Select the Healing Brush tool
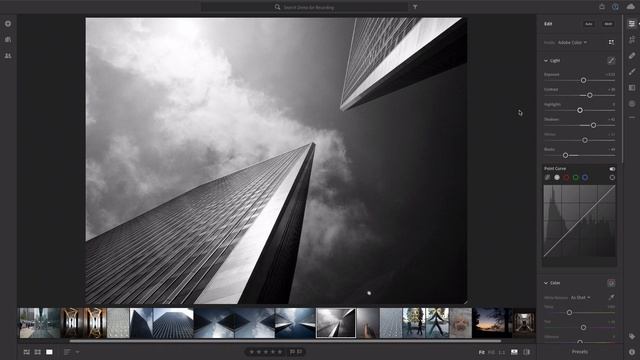 coord(632,56)
